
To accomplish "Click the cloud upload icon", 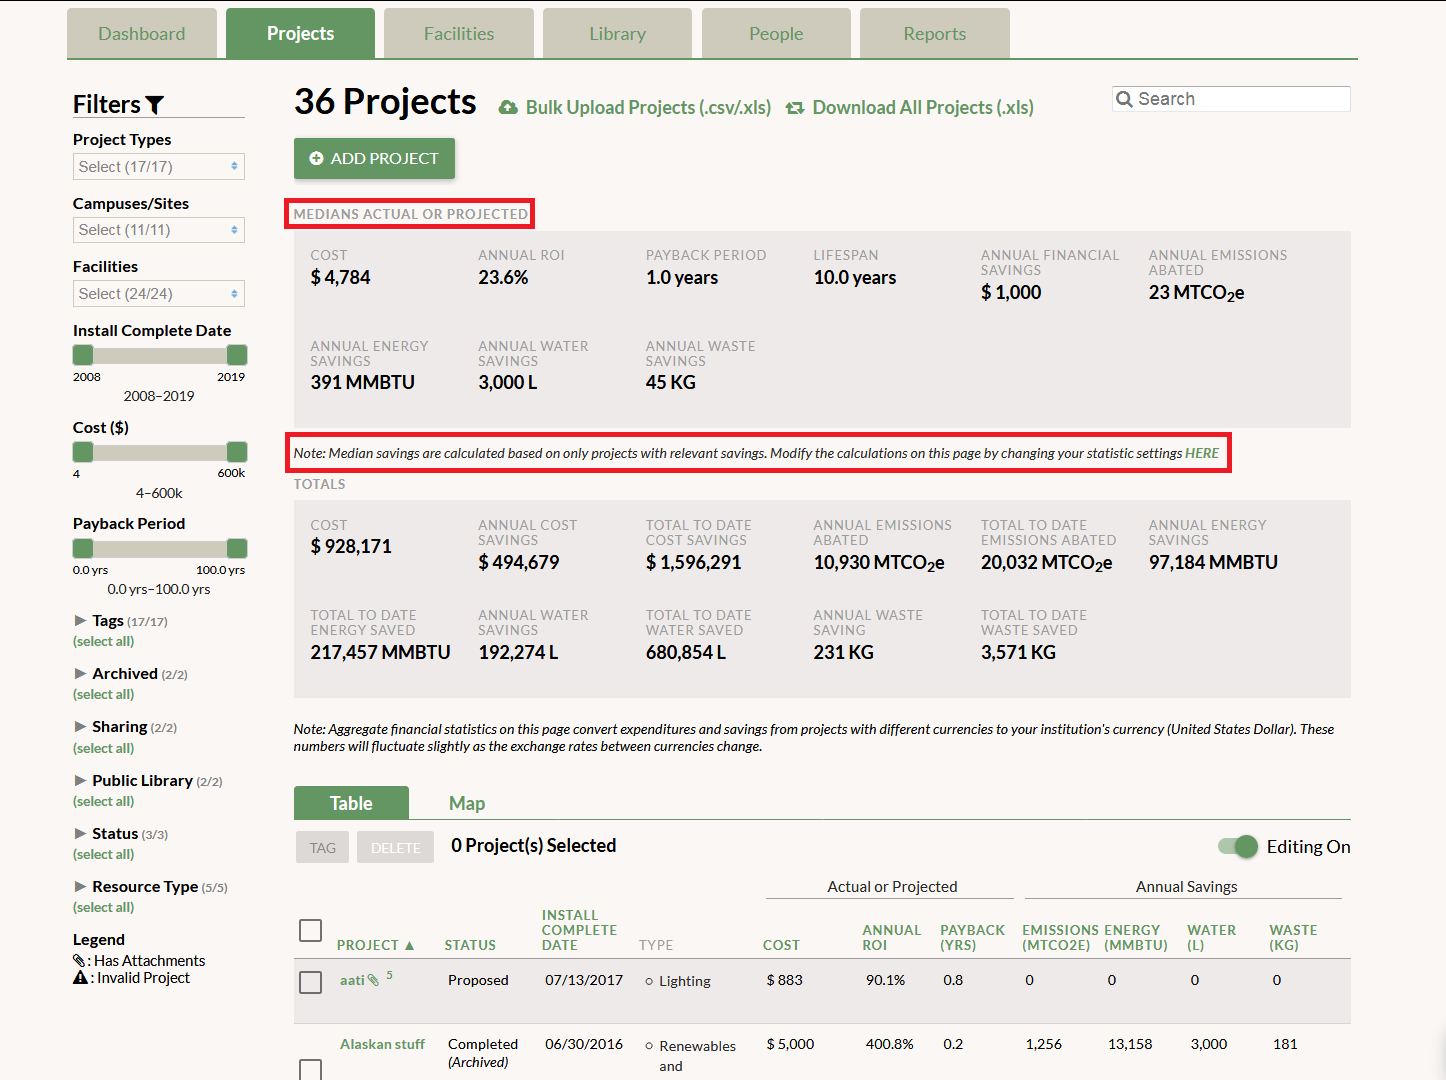I will click(x=508, y=108).
